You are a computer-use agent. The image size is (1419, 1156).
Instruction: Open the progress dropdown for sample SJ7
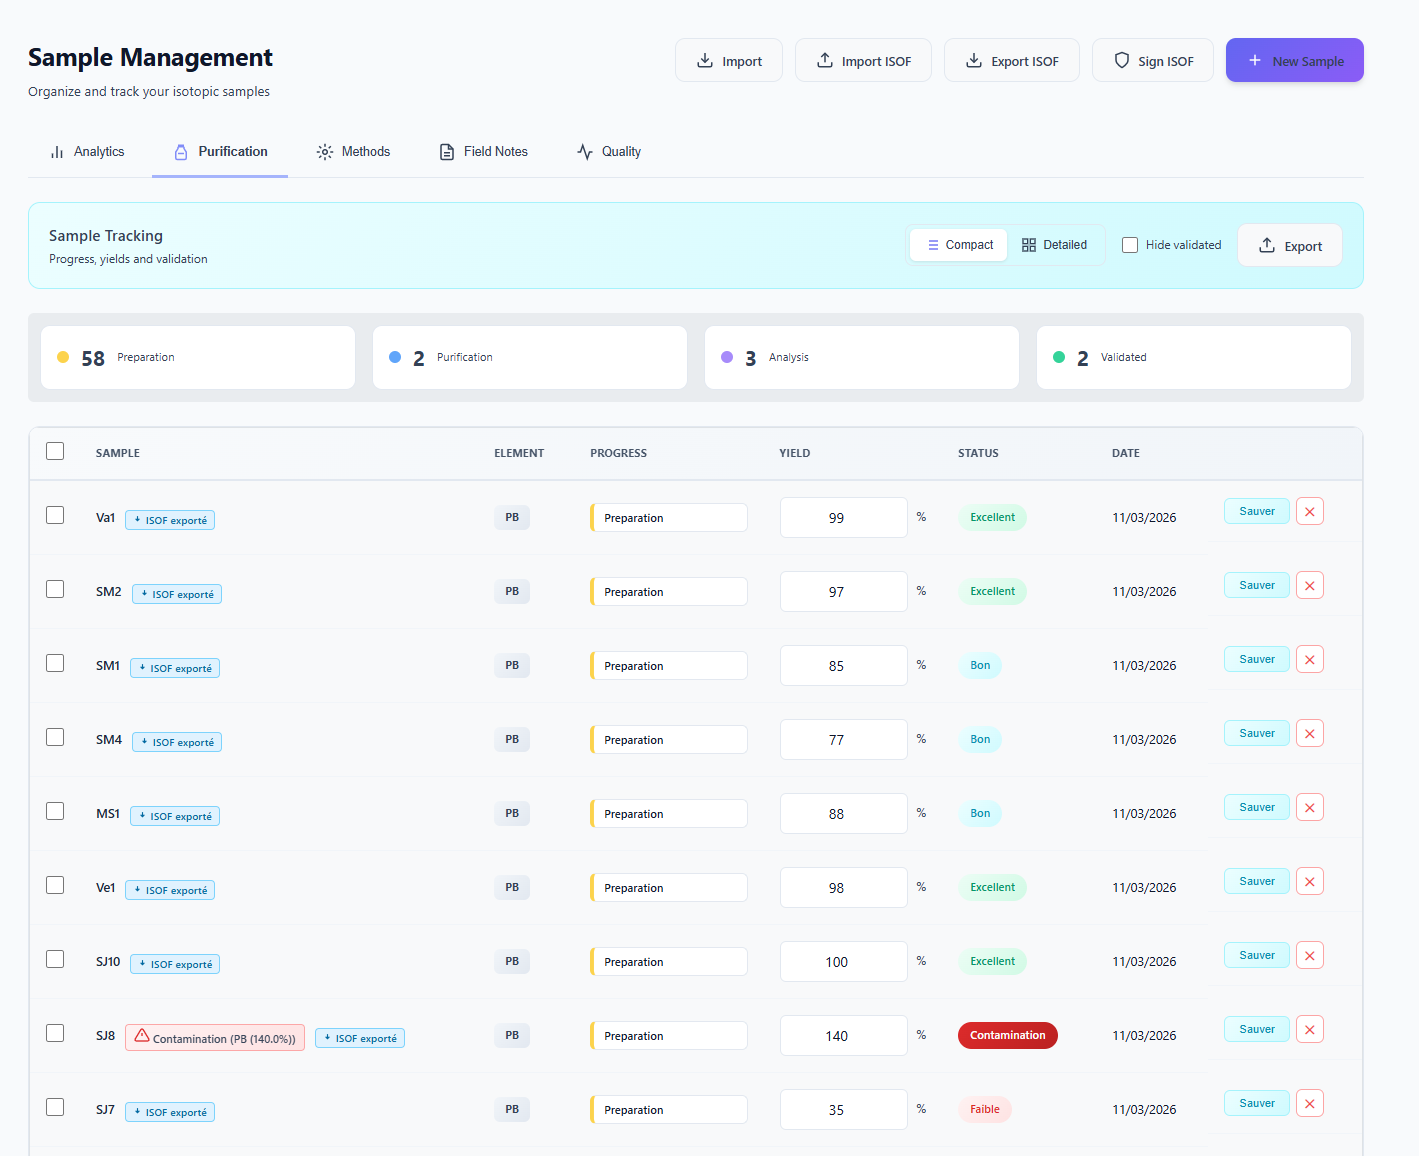tap(669, 1110)
